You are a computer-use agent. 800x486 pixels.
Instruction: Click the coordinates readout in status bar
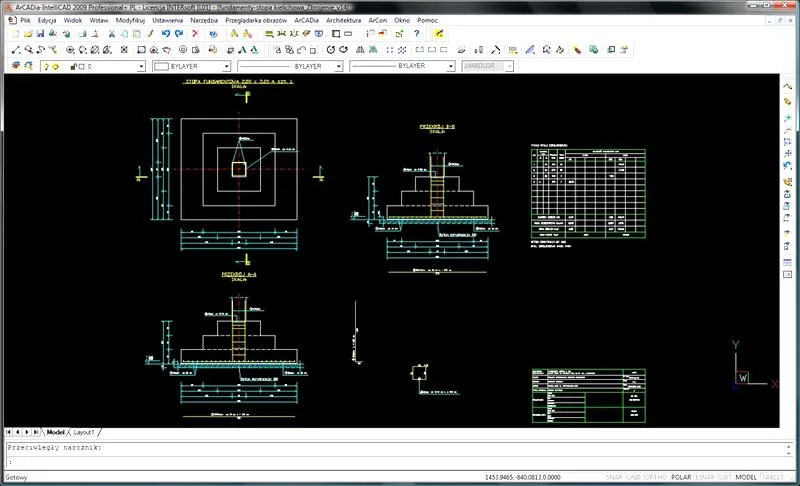click(x=522, y=477)
